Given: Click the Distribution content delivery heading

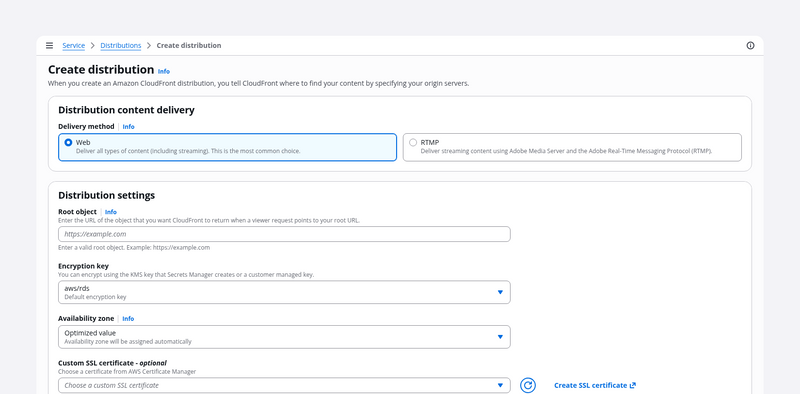Looking at the screenshot, I should click(x=126, y=110).
